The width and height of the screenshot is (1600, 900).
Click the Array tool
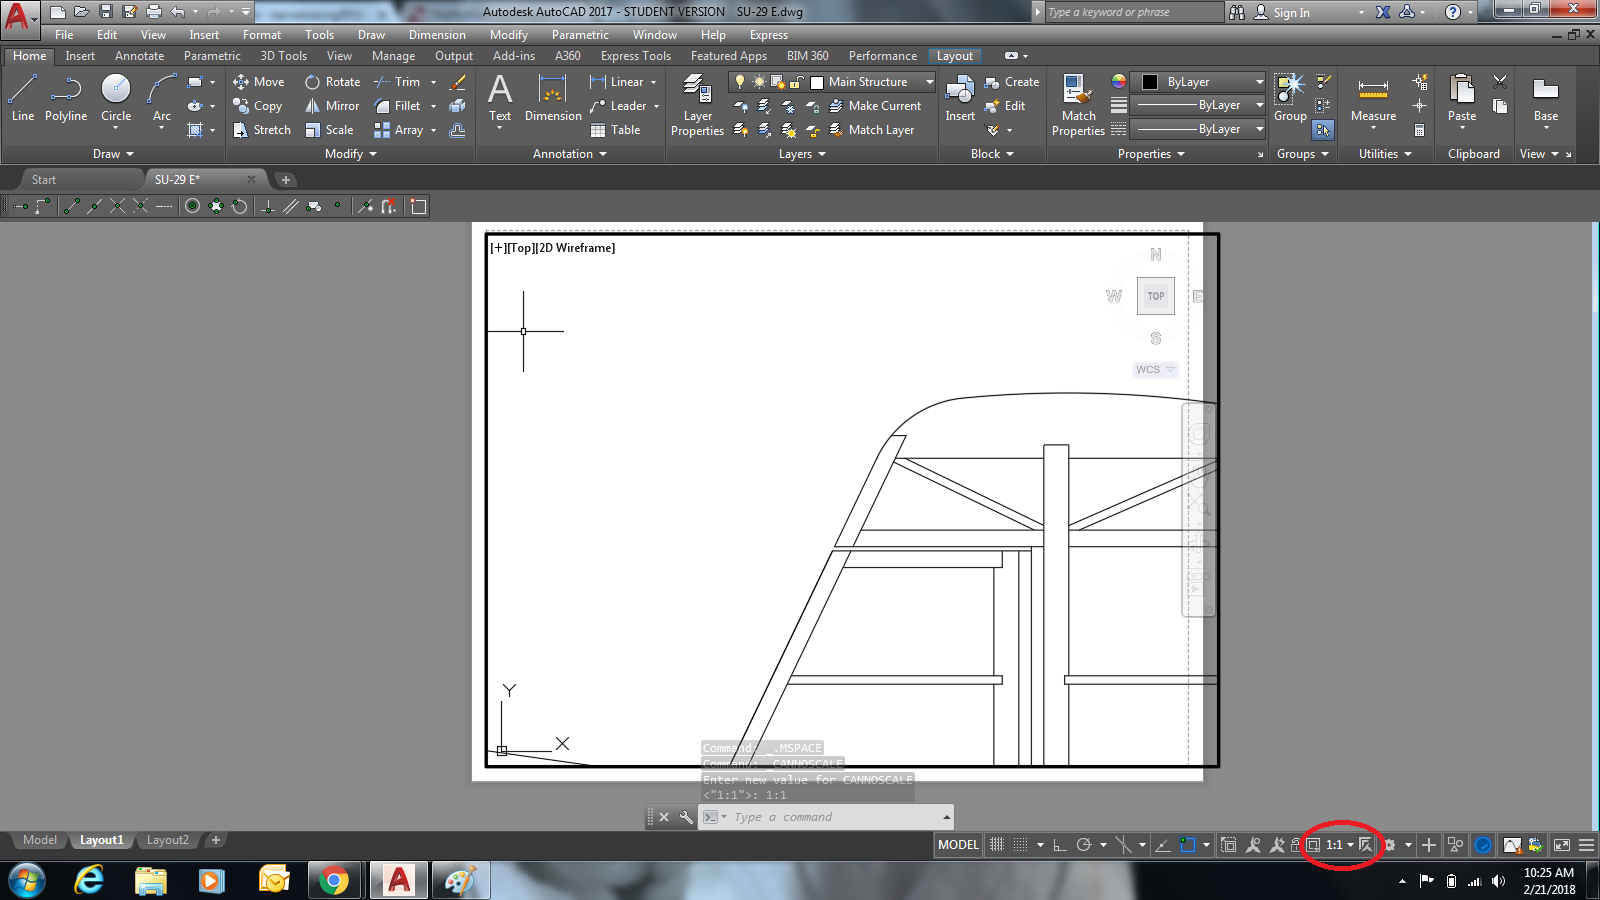click(x=399, y=130)
